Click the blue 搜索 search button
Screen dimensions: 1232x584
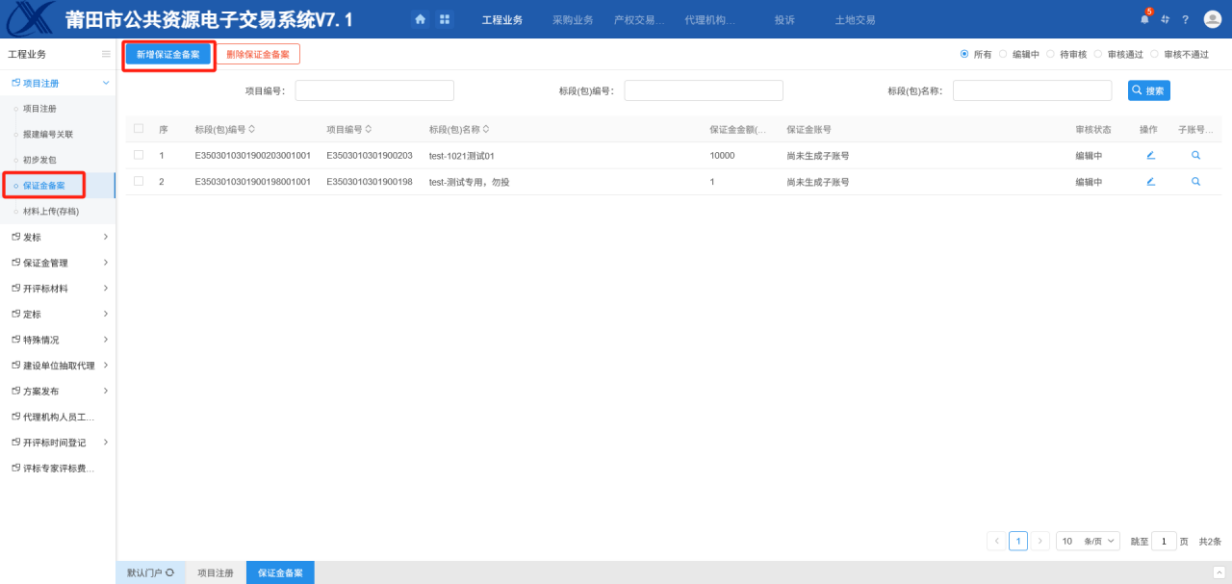1148,91
